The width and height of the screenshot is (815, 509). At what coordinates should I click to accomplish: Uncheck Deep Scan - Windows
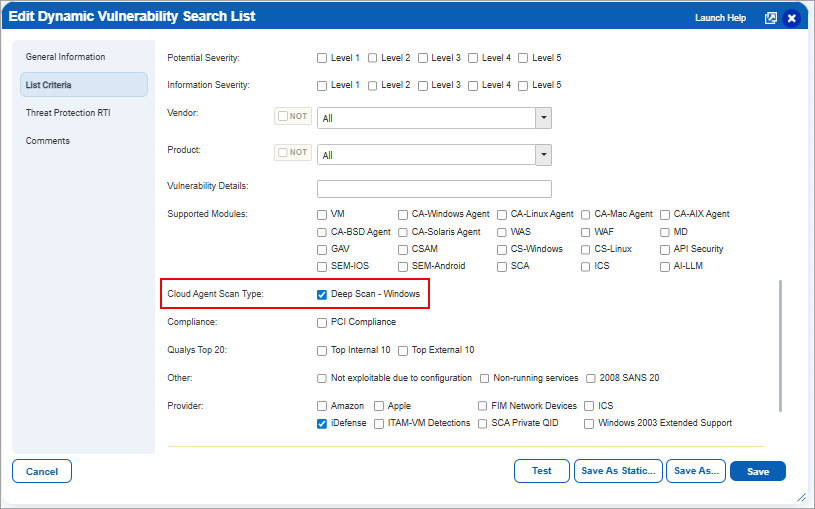tap(322, 295)
